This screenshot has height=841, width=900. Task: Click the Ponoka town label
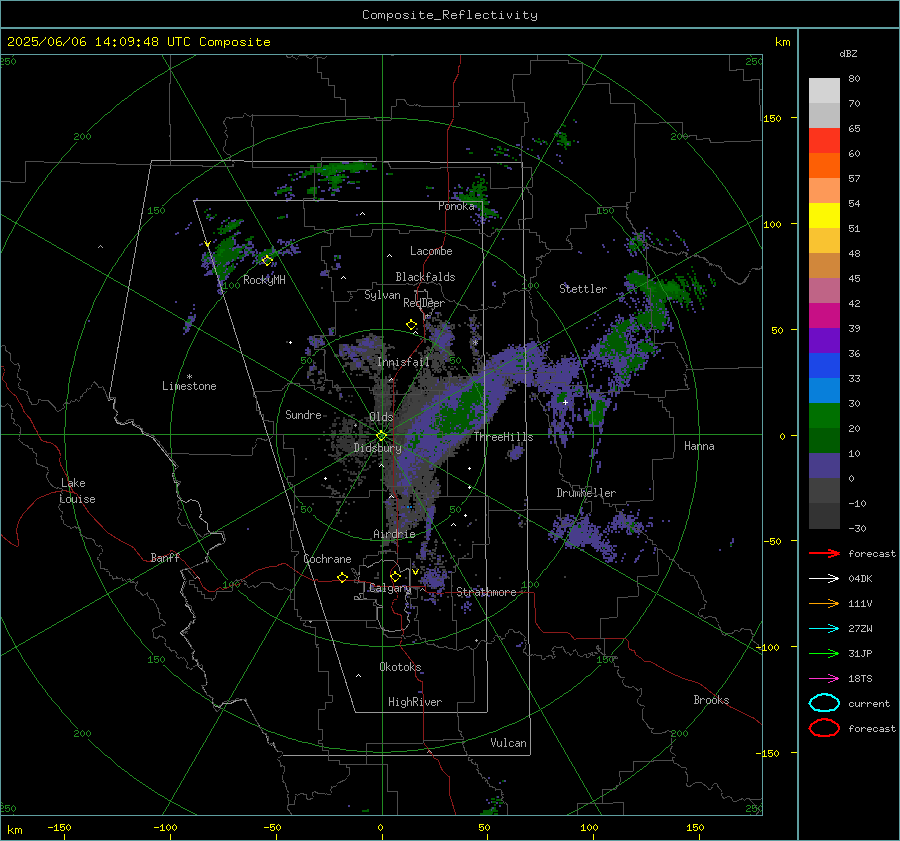[x=456, y=206]
